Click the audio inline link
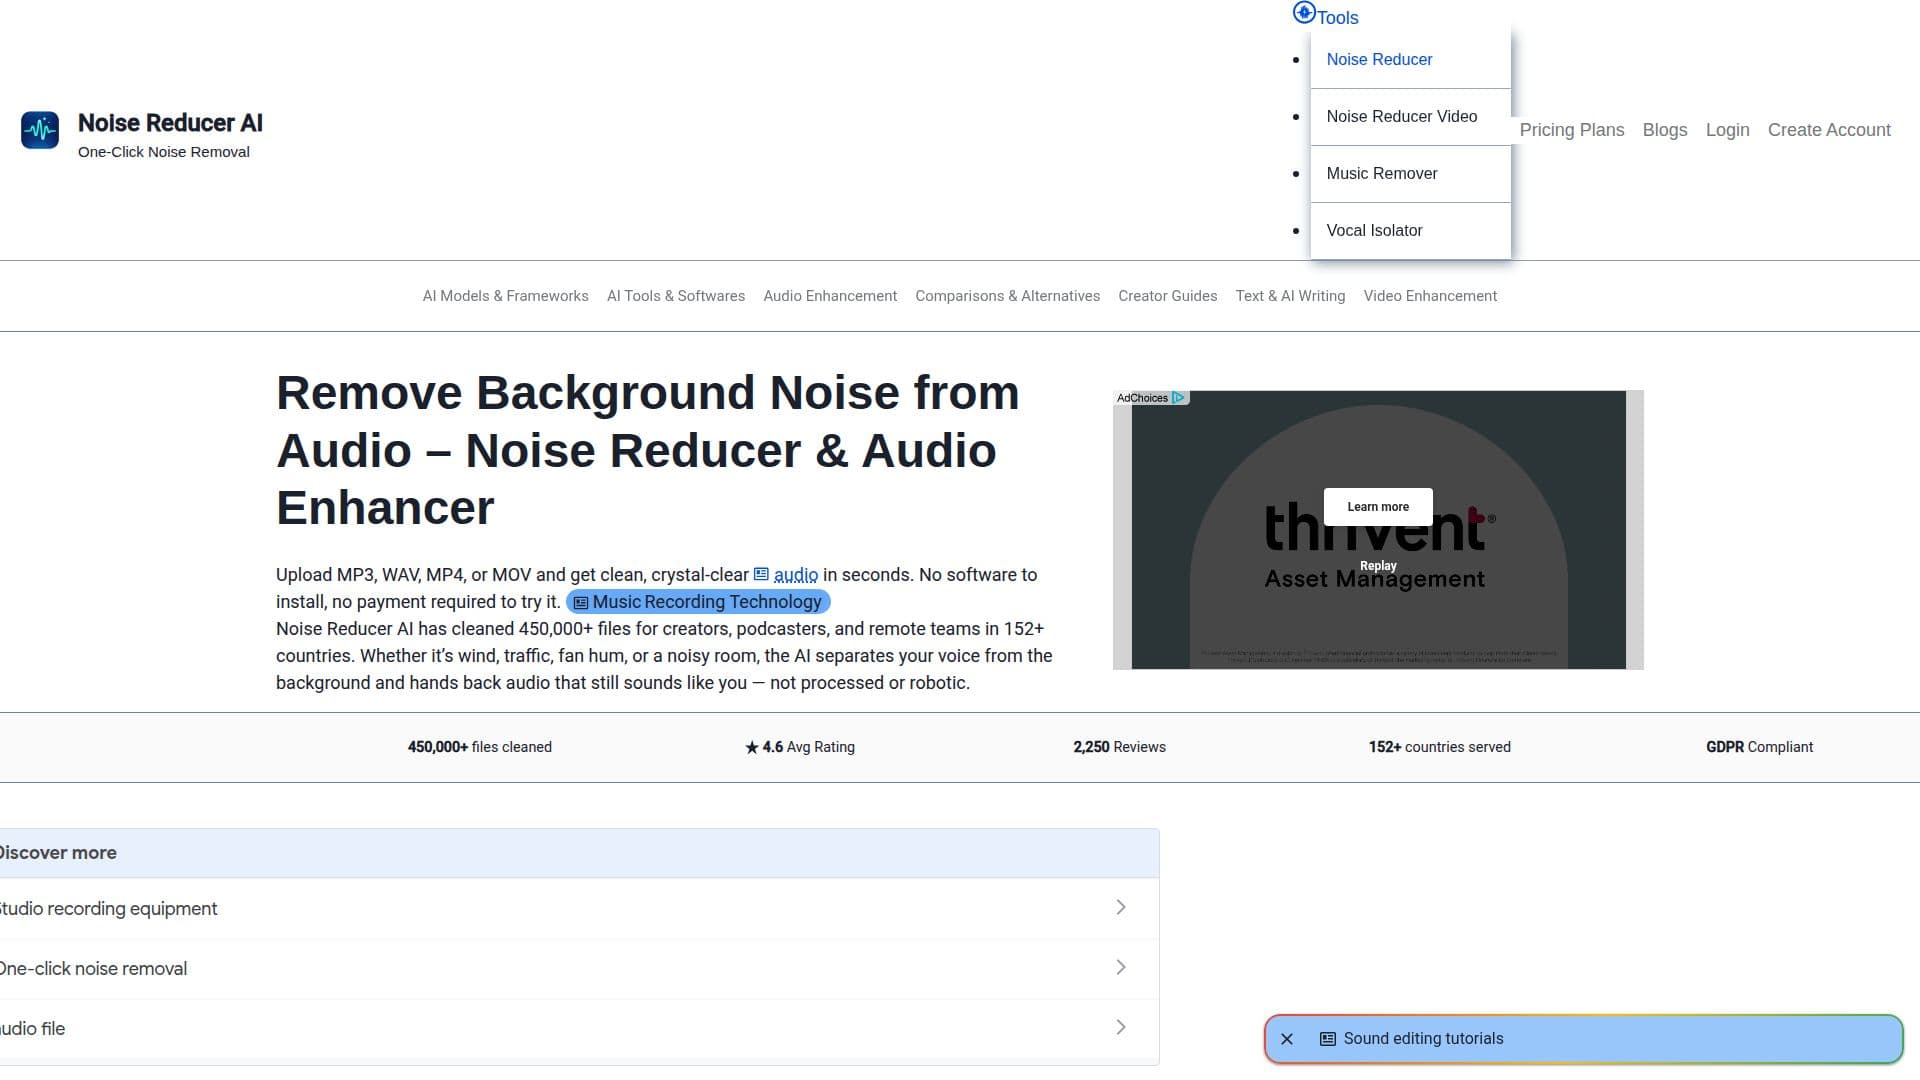The height and width of the screenshot is (1080, 1920). (x=795, y=575)
